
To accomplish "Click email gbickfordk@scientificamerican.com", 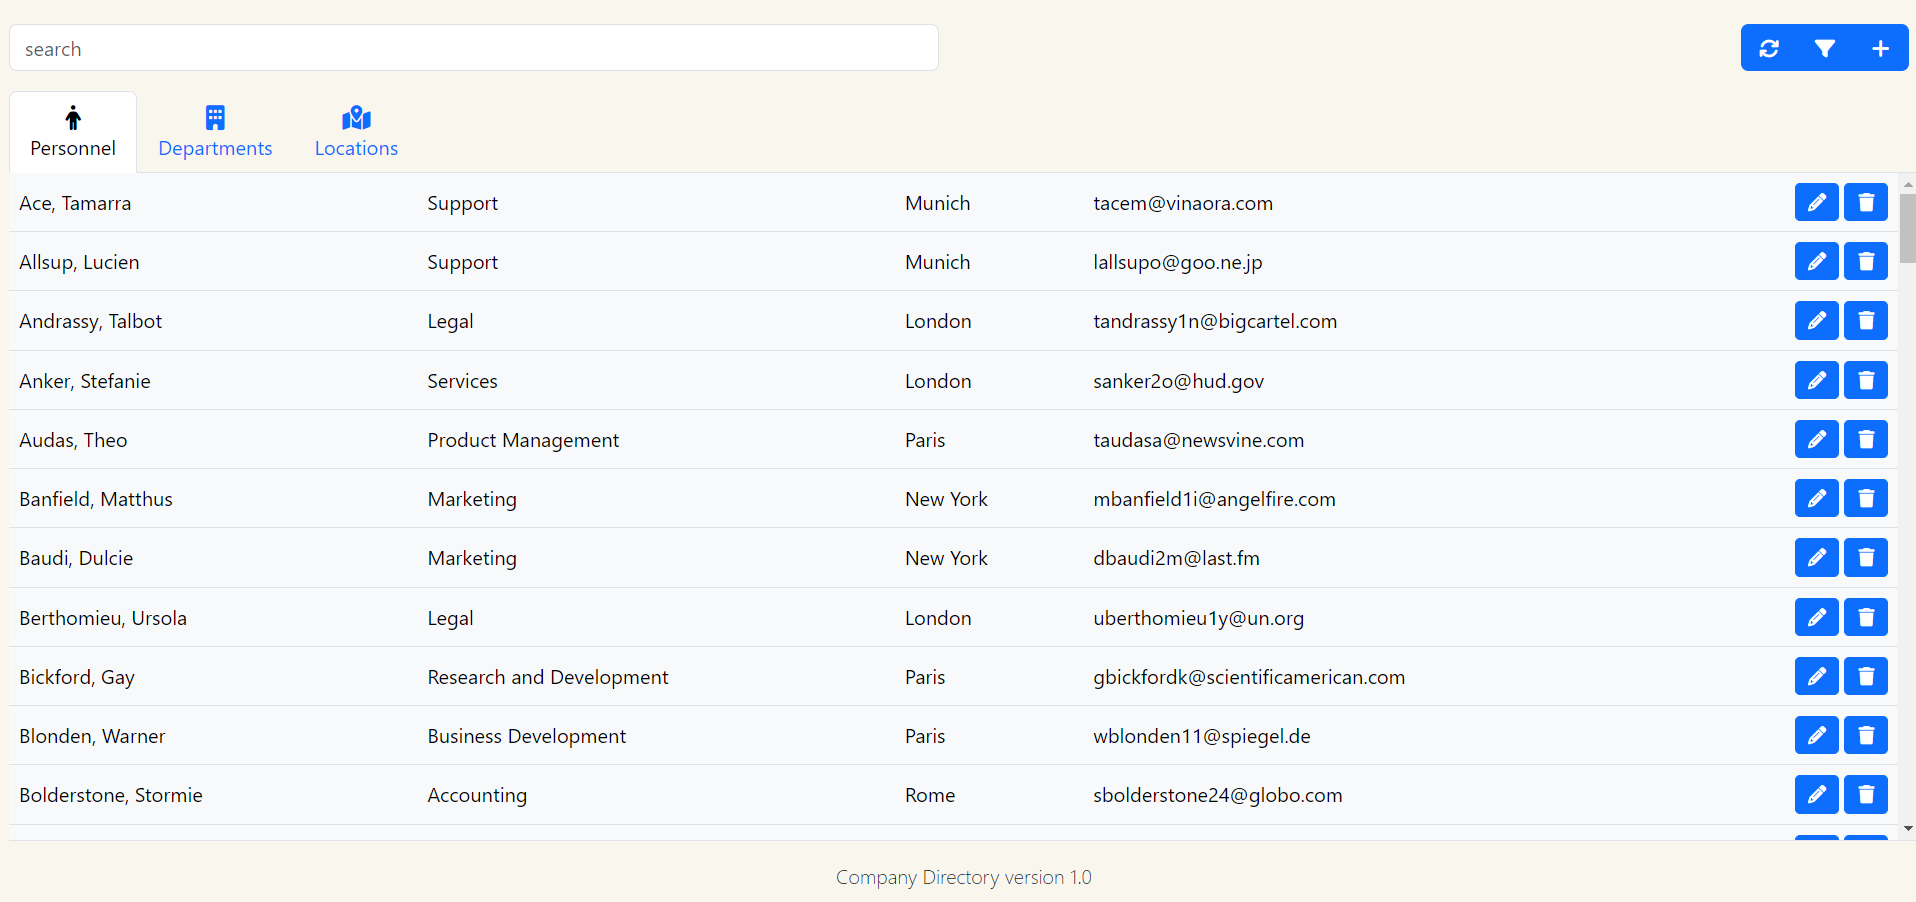I will (x=1249, y=677).
